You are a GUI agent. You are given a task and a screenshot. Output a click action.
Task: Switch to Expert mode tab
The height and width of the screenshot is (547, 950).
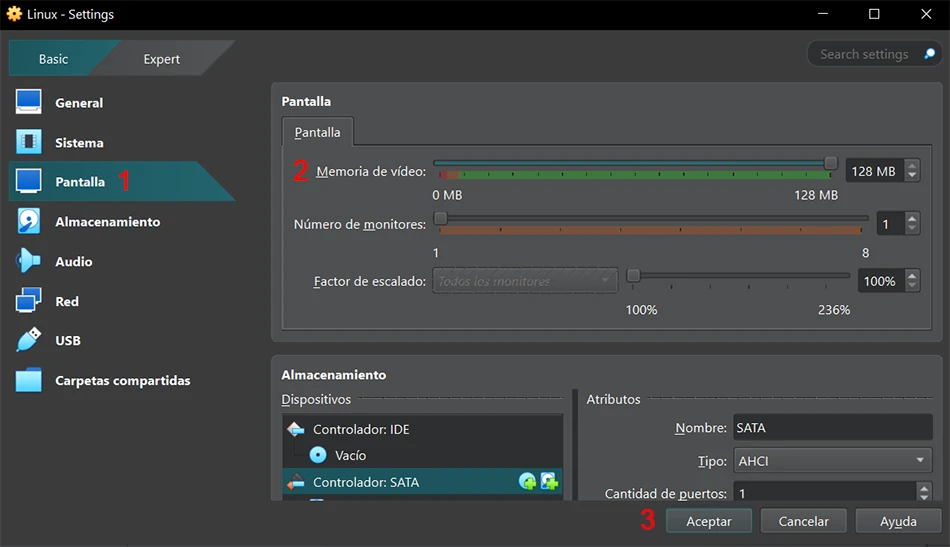click(x=161, y=59)
